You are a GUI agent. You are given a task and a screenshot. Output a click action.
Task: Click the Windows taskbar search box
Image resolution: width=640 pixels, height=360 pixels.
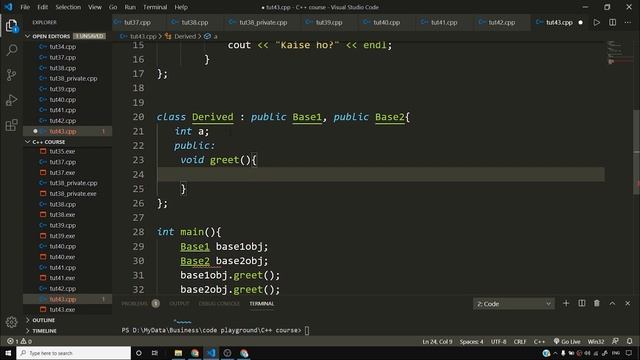73,353
